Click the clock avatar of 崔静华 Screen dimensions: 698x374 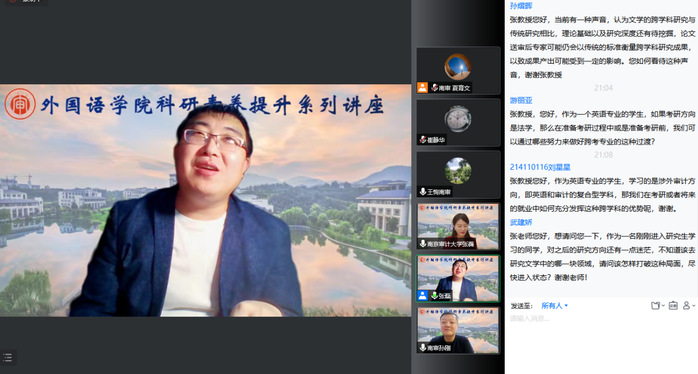(x=458, y=118)
